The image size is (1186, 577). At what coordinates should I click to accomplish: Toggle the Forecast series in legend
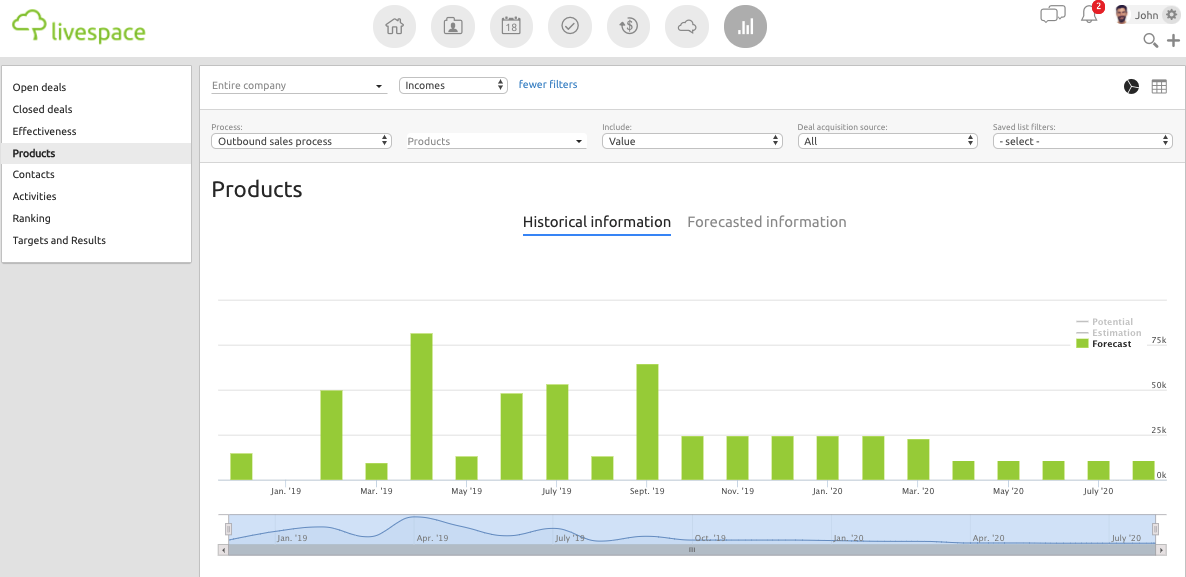point(1104,343)
